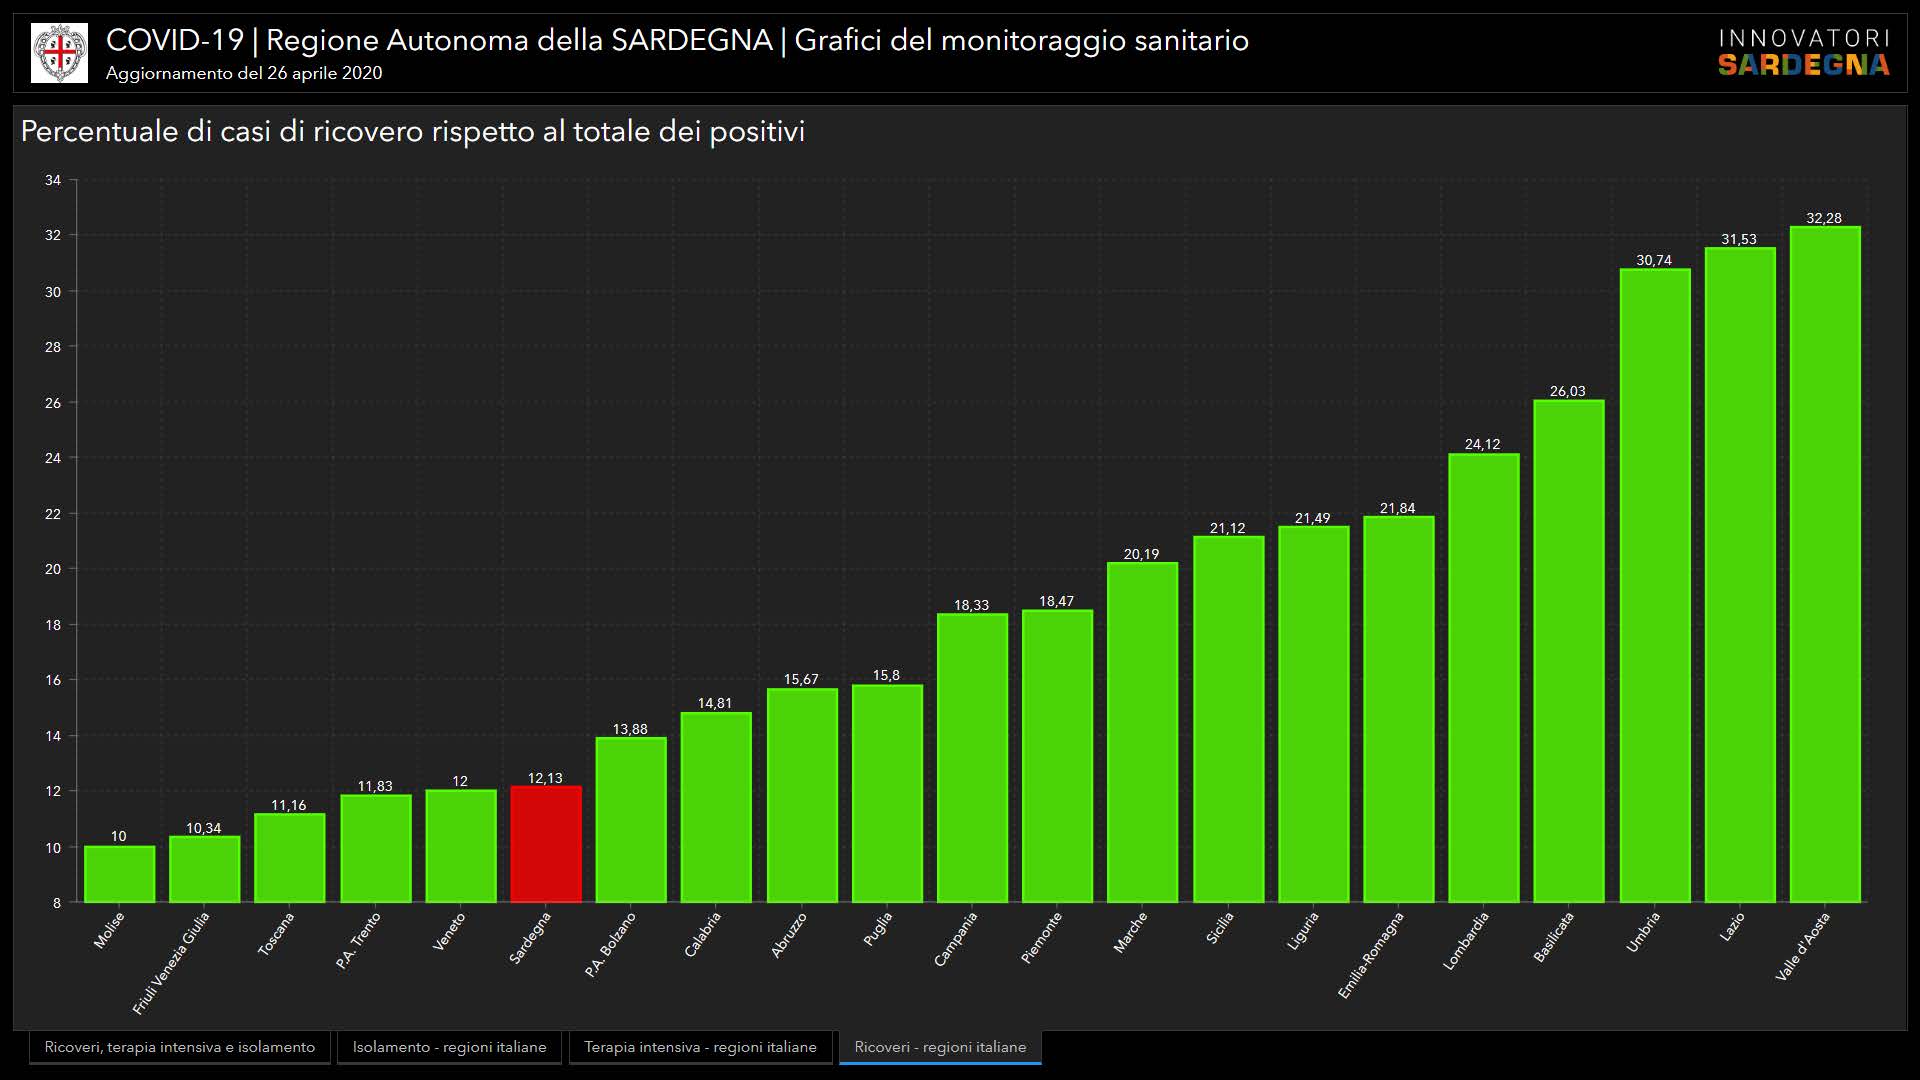This screenshot has width=1920, height=1080.
Task: Click the Umbria bar showing 30,74
Action: point(1655,585)
